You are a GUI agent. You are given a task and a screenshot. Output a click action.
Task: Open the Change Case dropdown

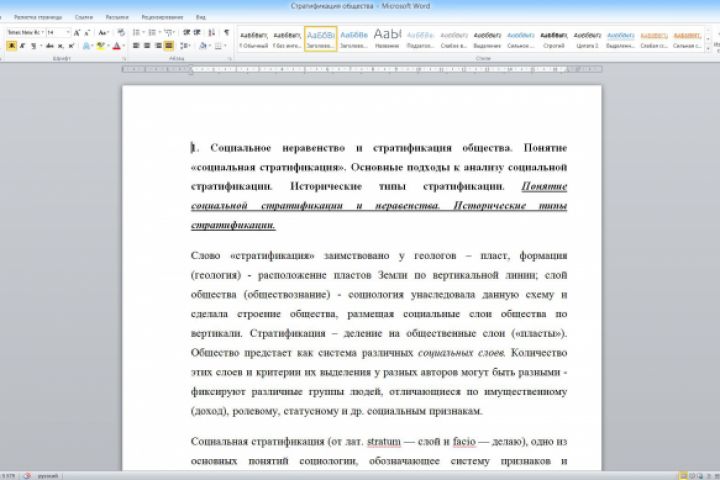[x=104, y=33]
